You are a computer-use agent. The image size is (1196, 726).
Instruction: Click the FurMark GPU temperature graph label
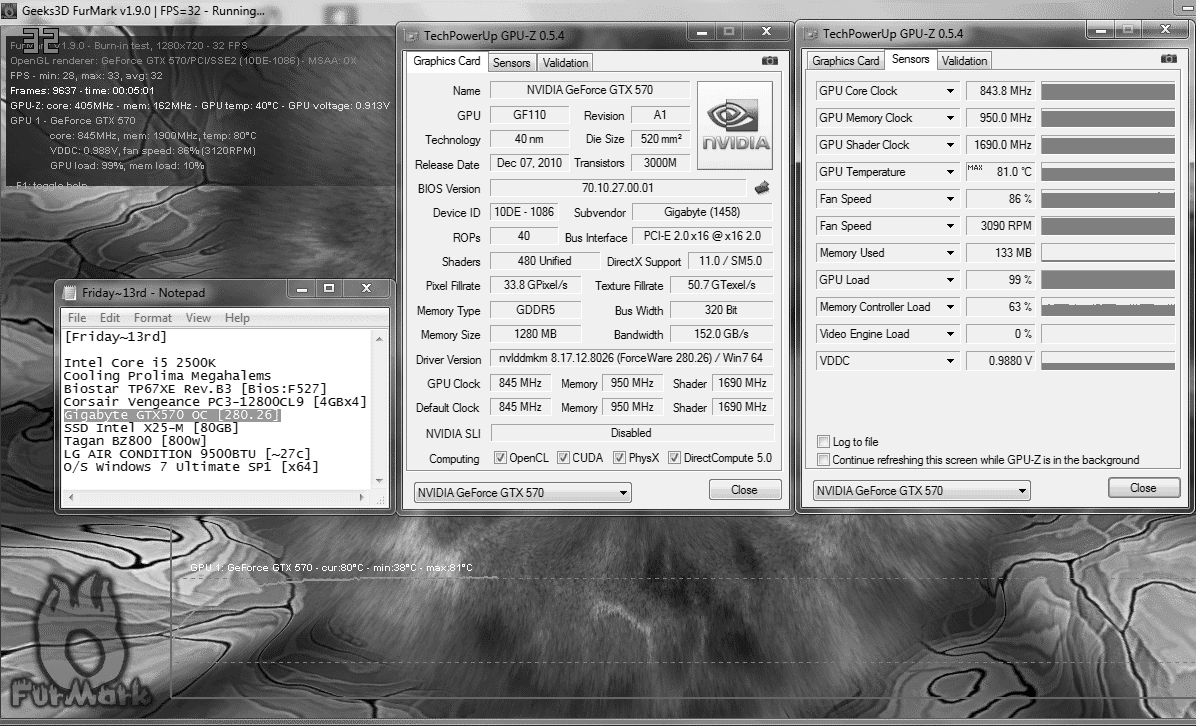pyautogui.click(x=331, y=567)
